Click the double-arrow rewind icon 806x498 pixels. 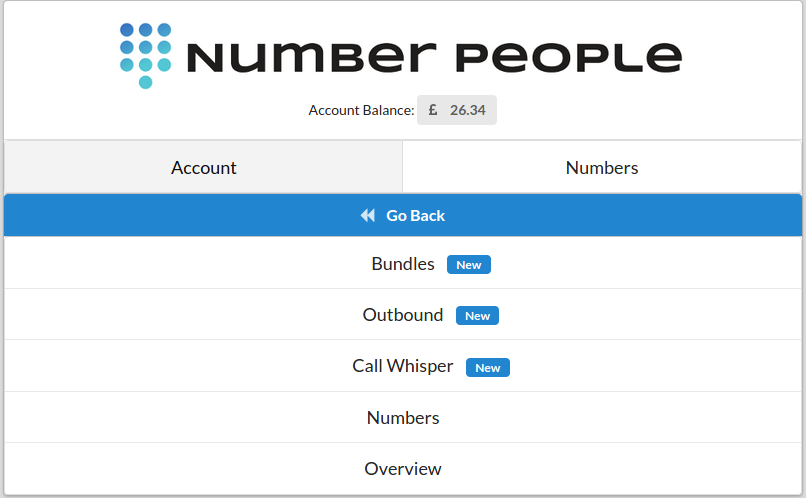pos(368,215)
